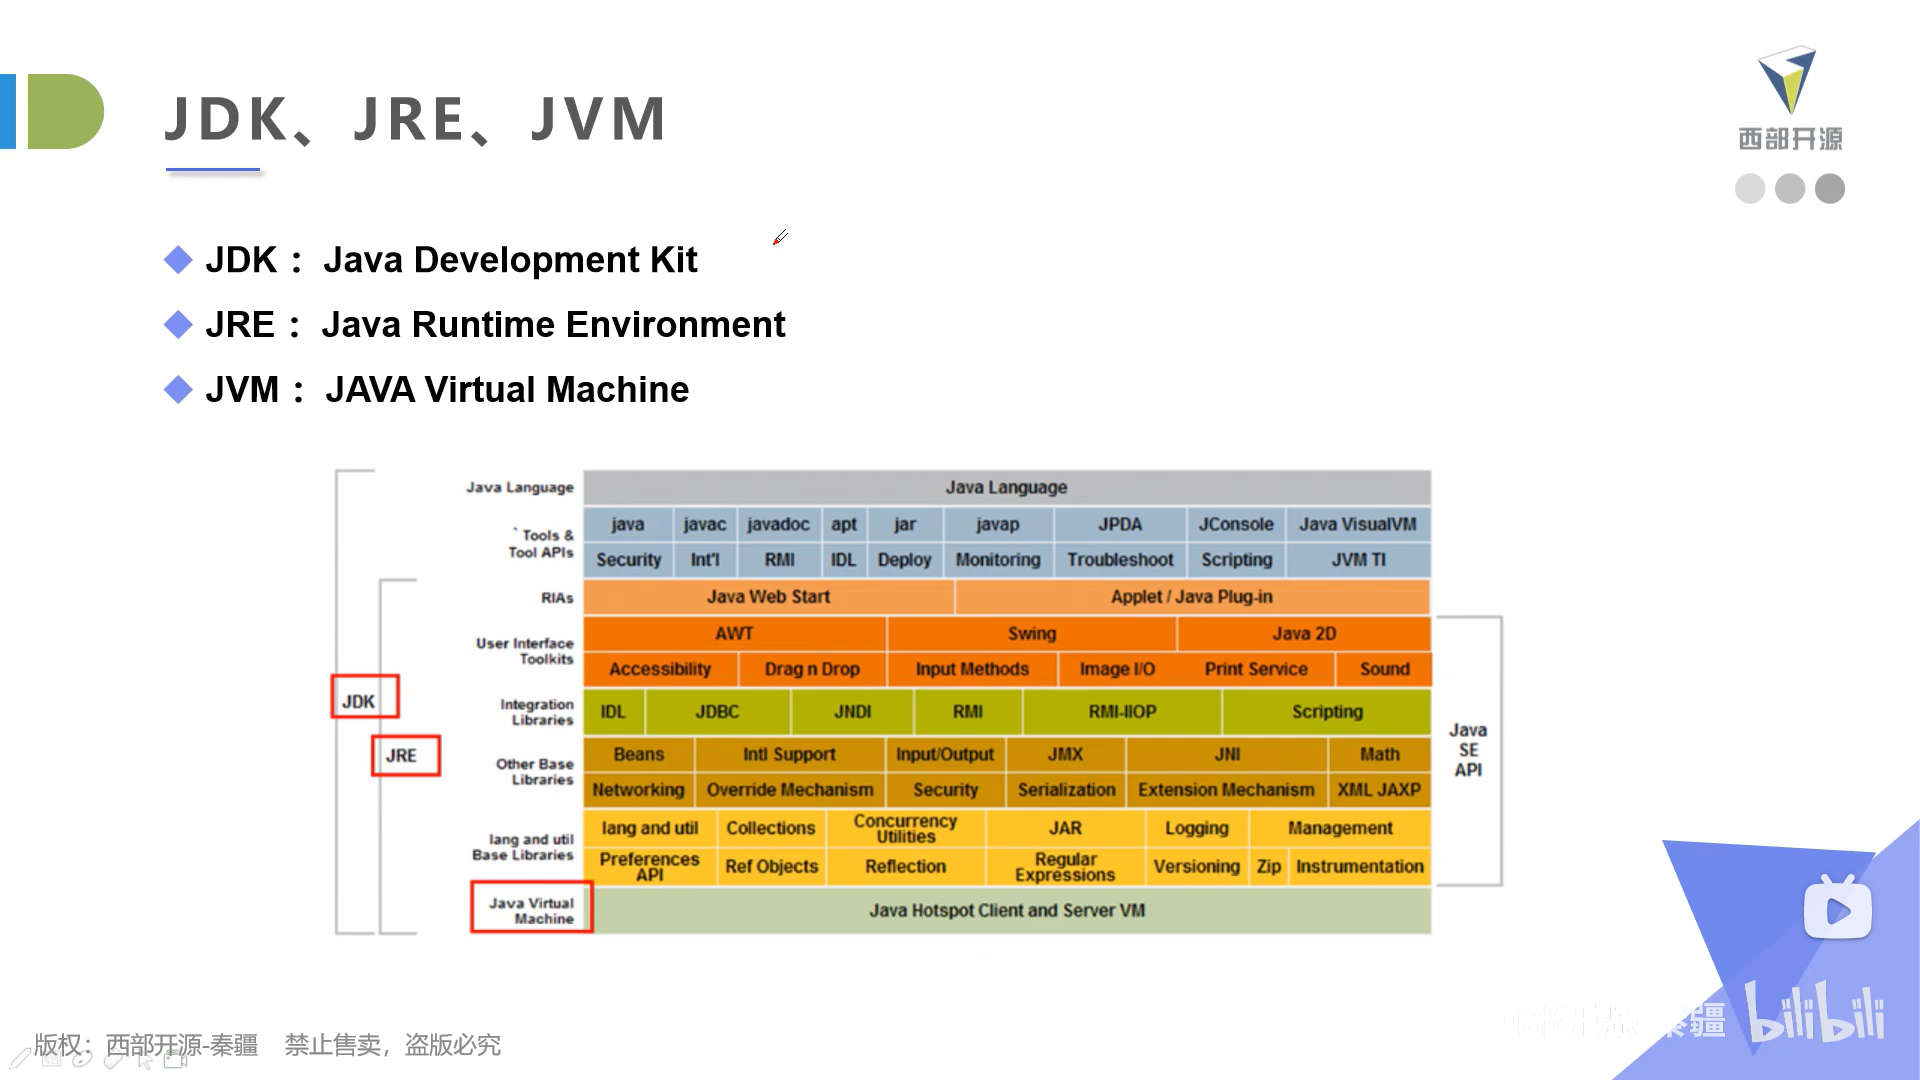1920x1080 pixels.
Task: Select the eraser annotation tool
Action: [112, 1060]
